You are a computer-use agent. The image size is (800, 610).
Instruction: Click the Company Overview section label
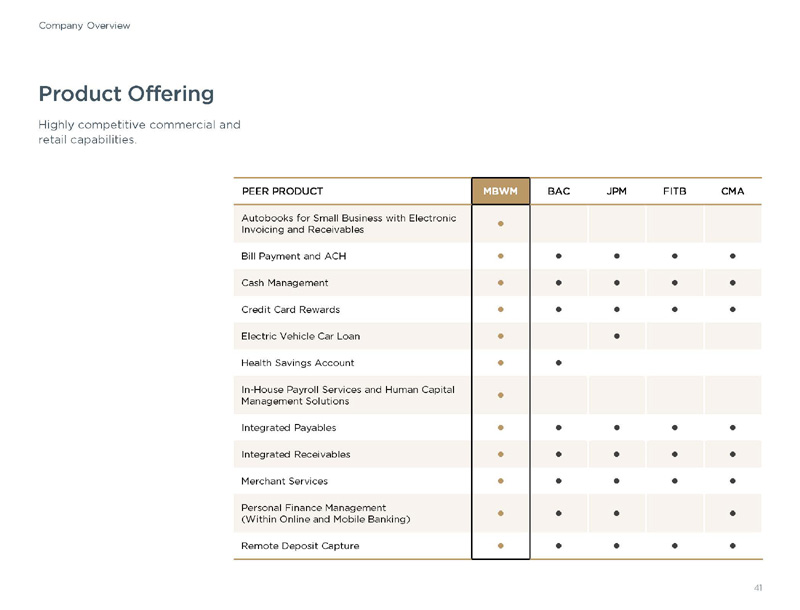84,25
